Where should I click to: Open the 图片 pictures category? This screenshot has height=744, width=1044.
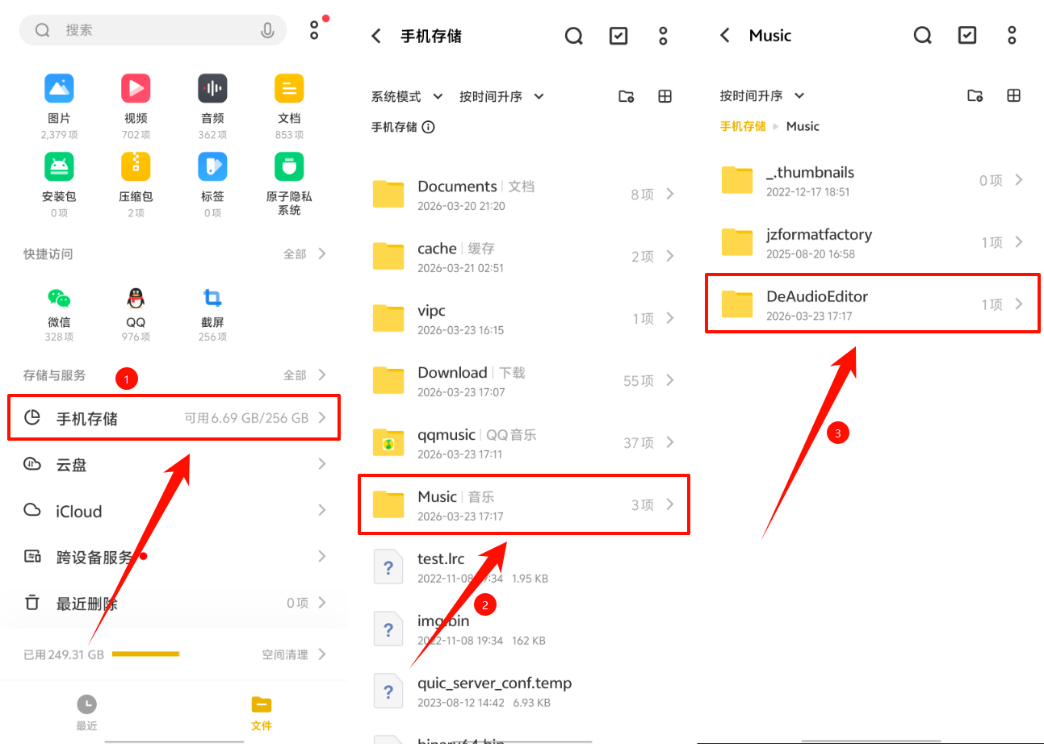point(59,106)
